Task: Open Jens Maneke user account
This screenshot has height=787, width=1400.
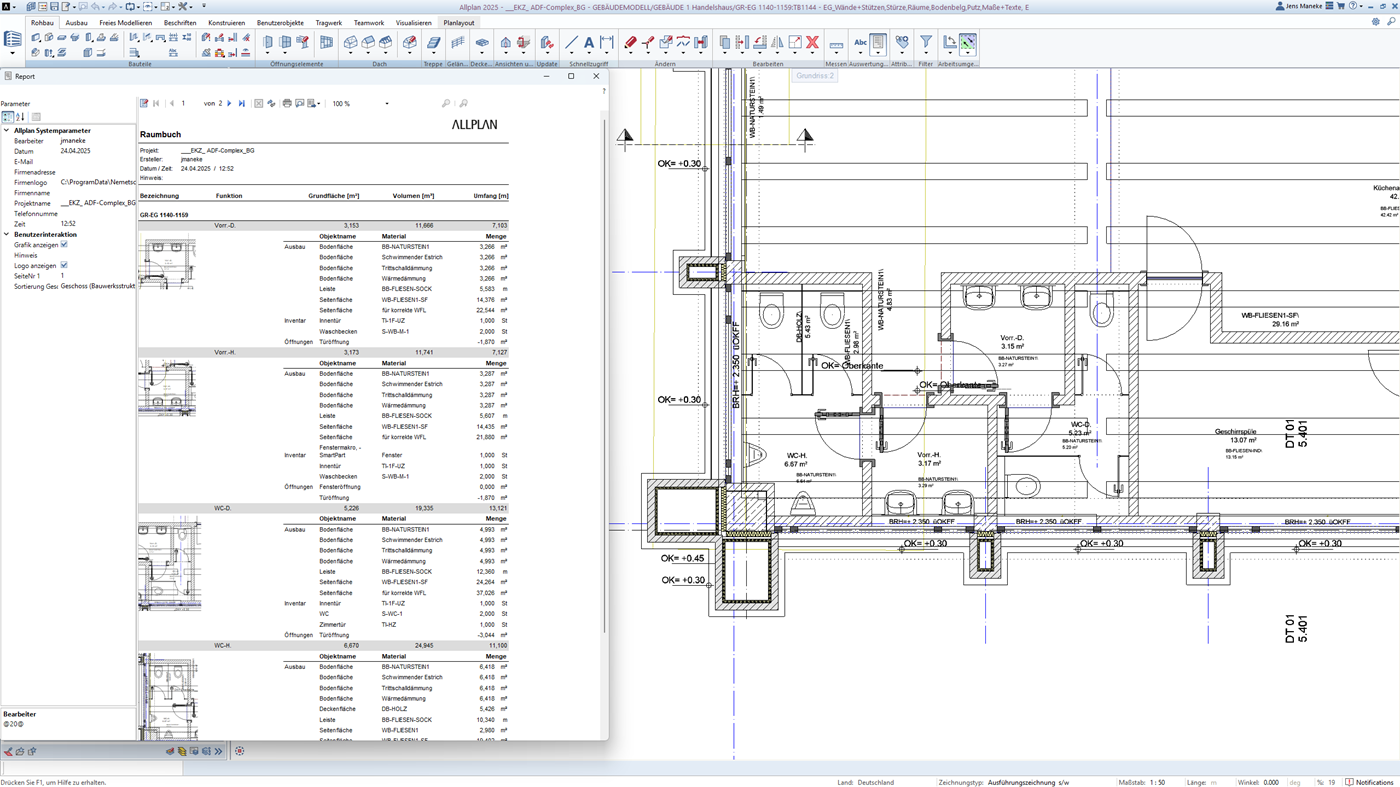Action: point(1301,6)
